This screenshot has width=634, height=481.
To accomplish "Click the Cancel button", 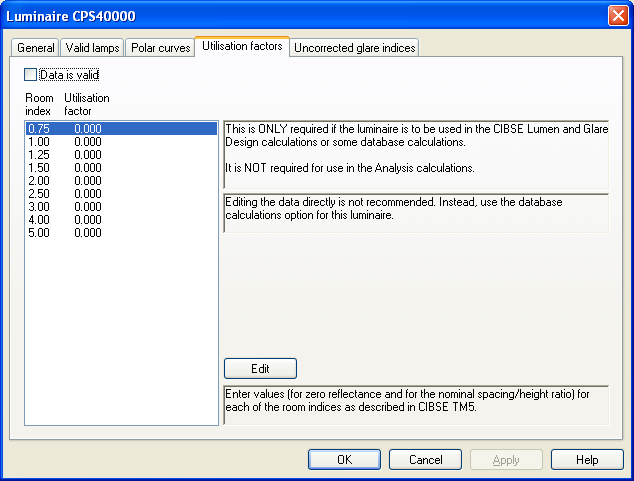I will click(425, 460).
